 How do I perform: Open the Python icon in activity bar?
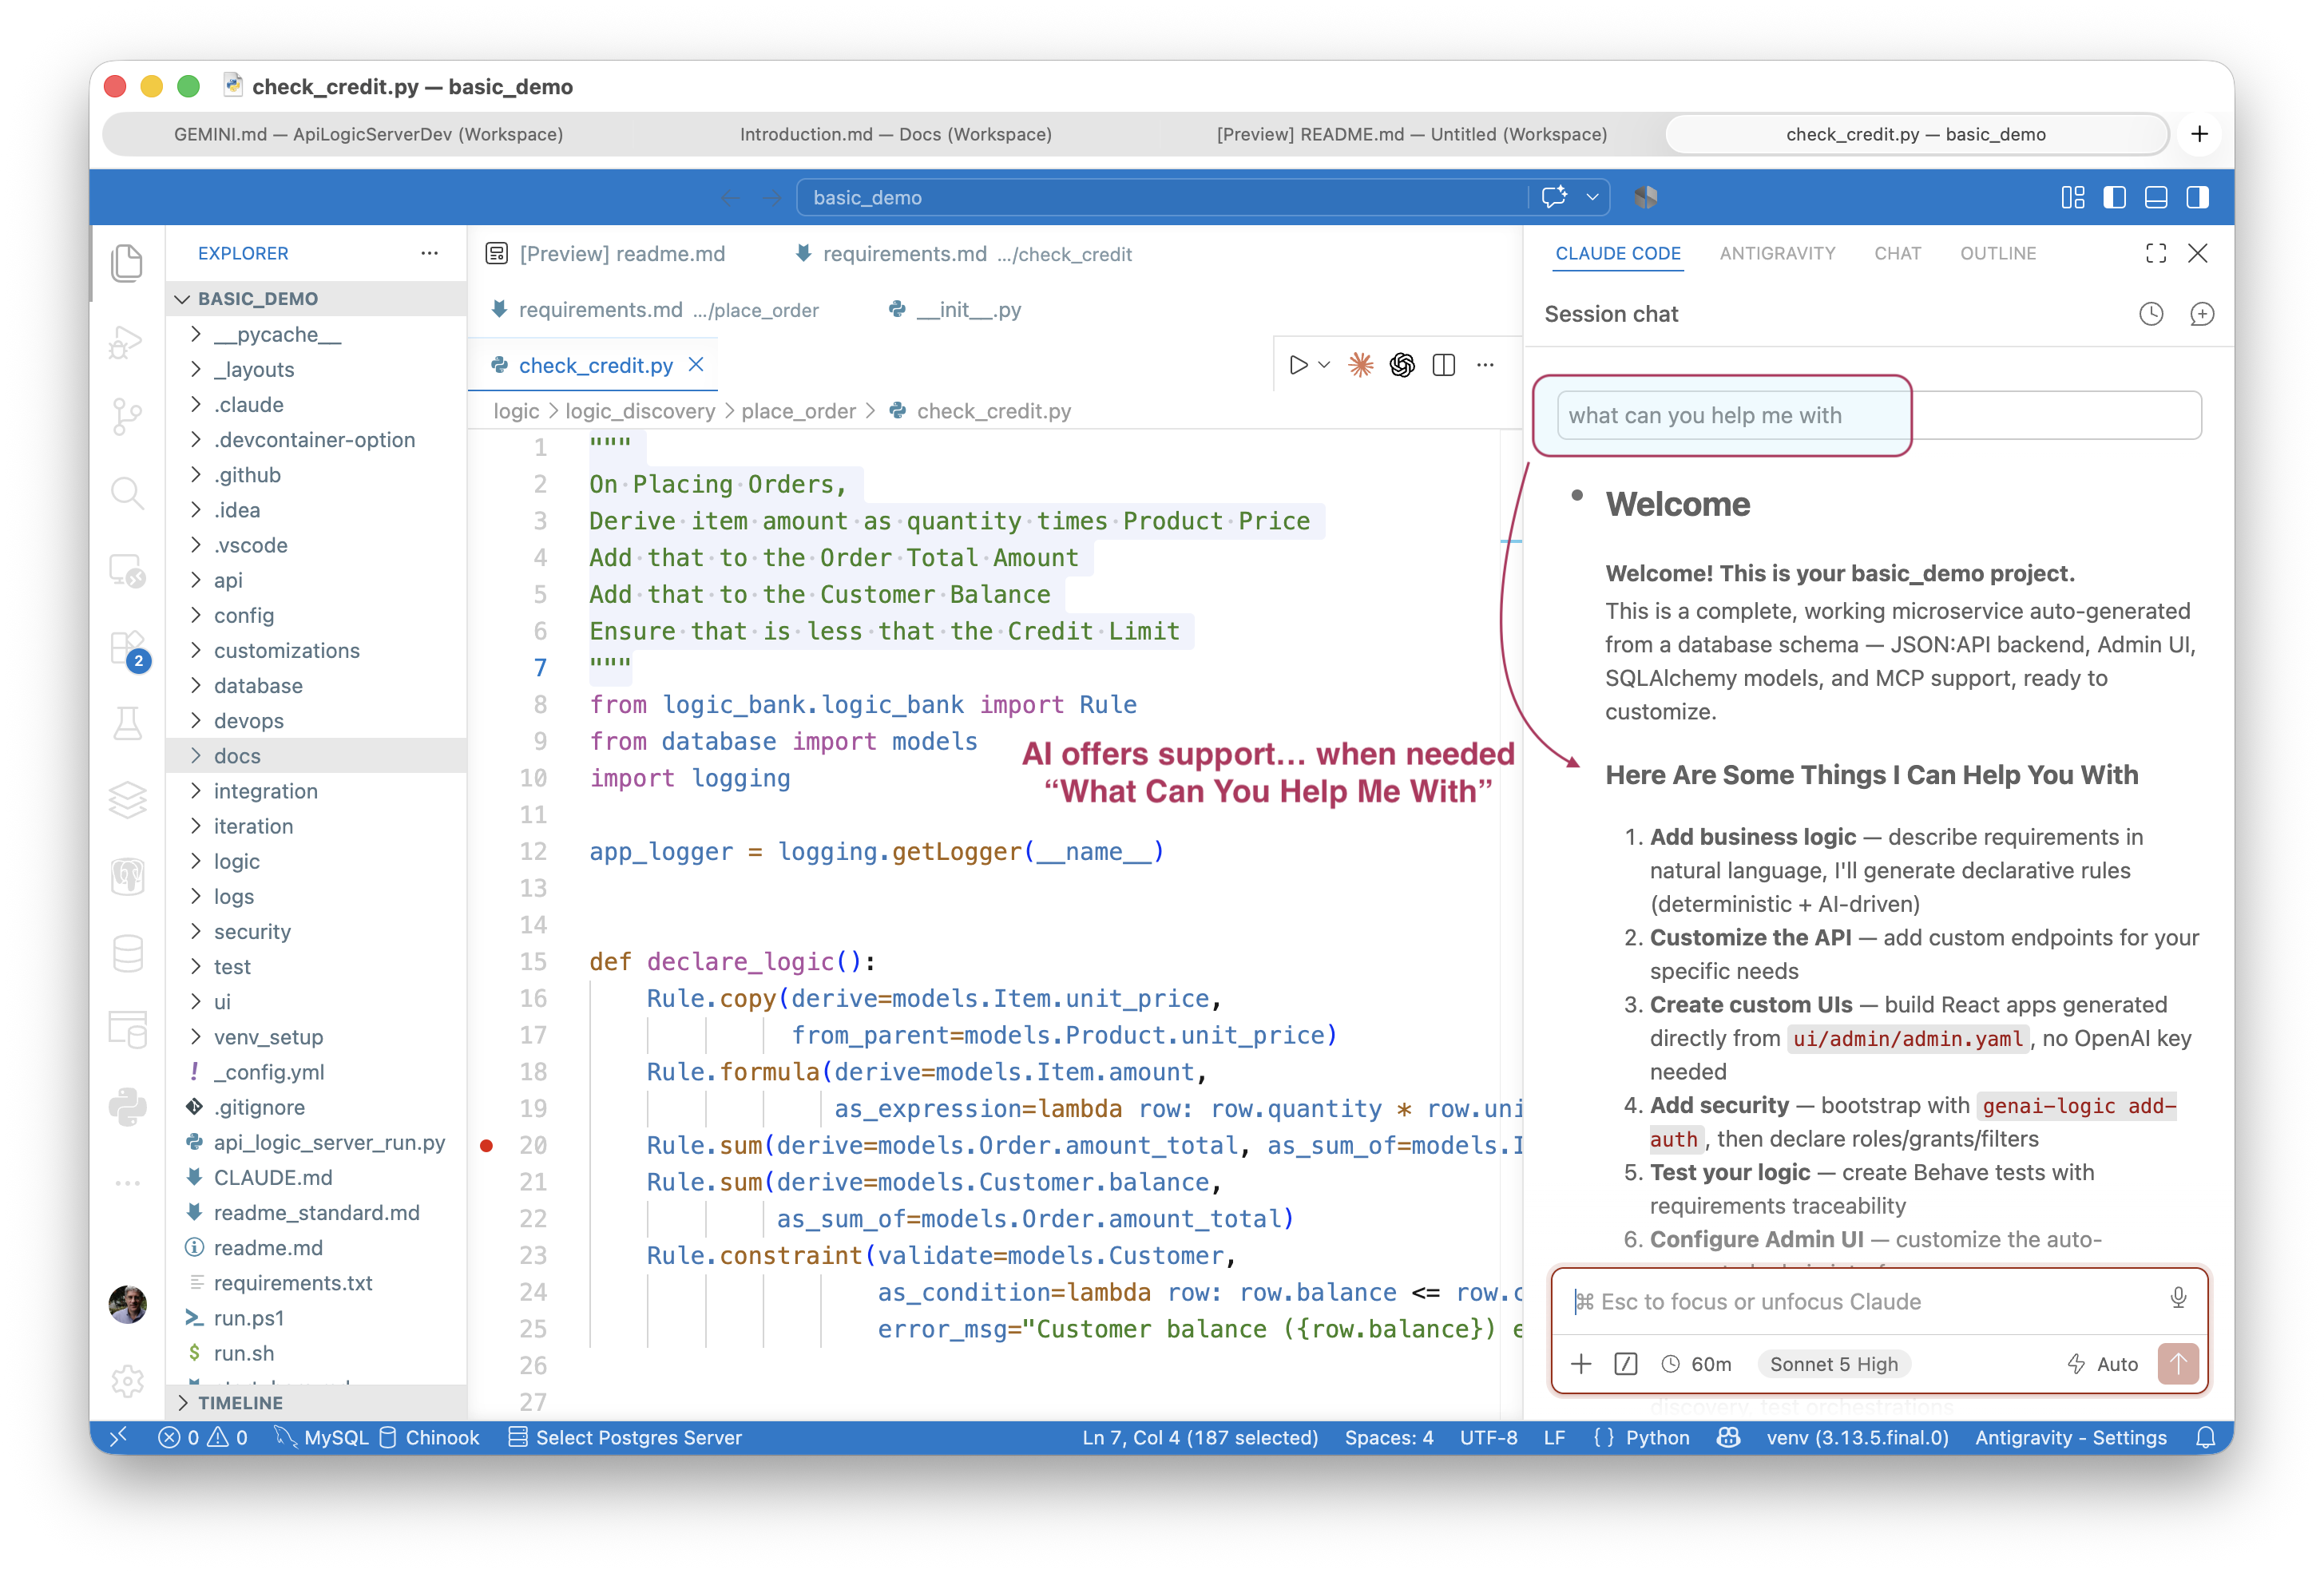(127, 1106)
